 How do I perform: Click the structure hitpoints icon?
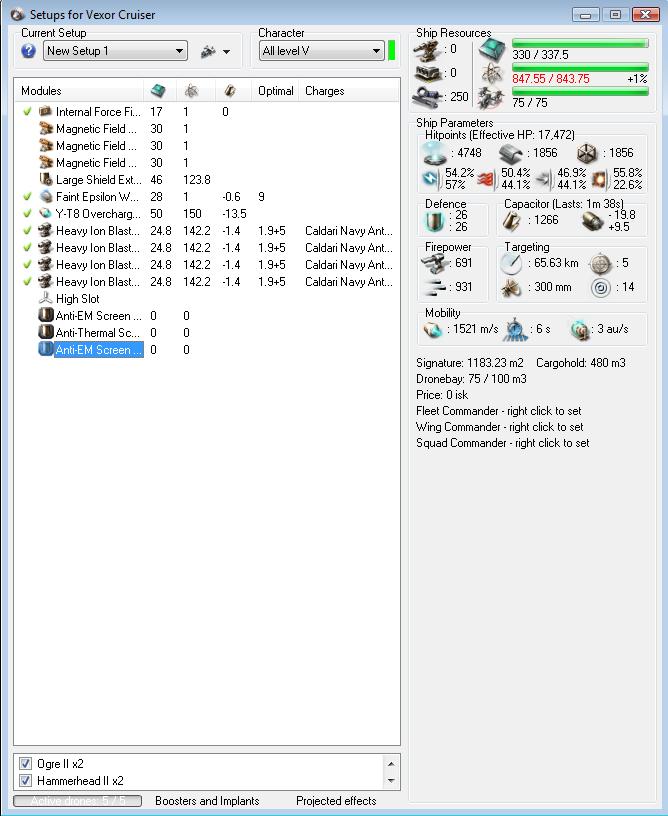point(587,153)
